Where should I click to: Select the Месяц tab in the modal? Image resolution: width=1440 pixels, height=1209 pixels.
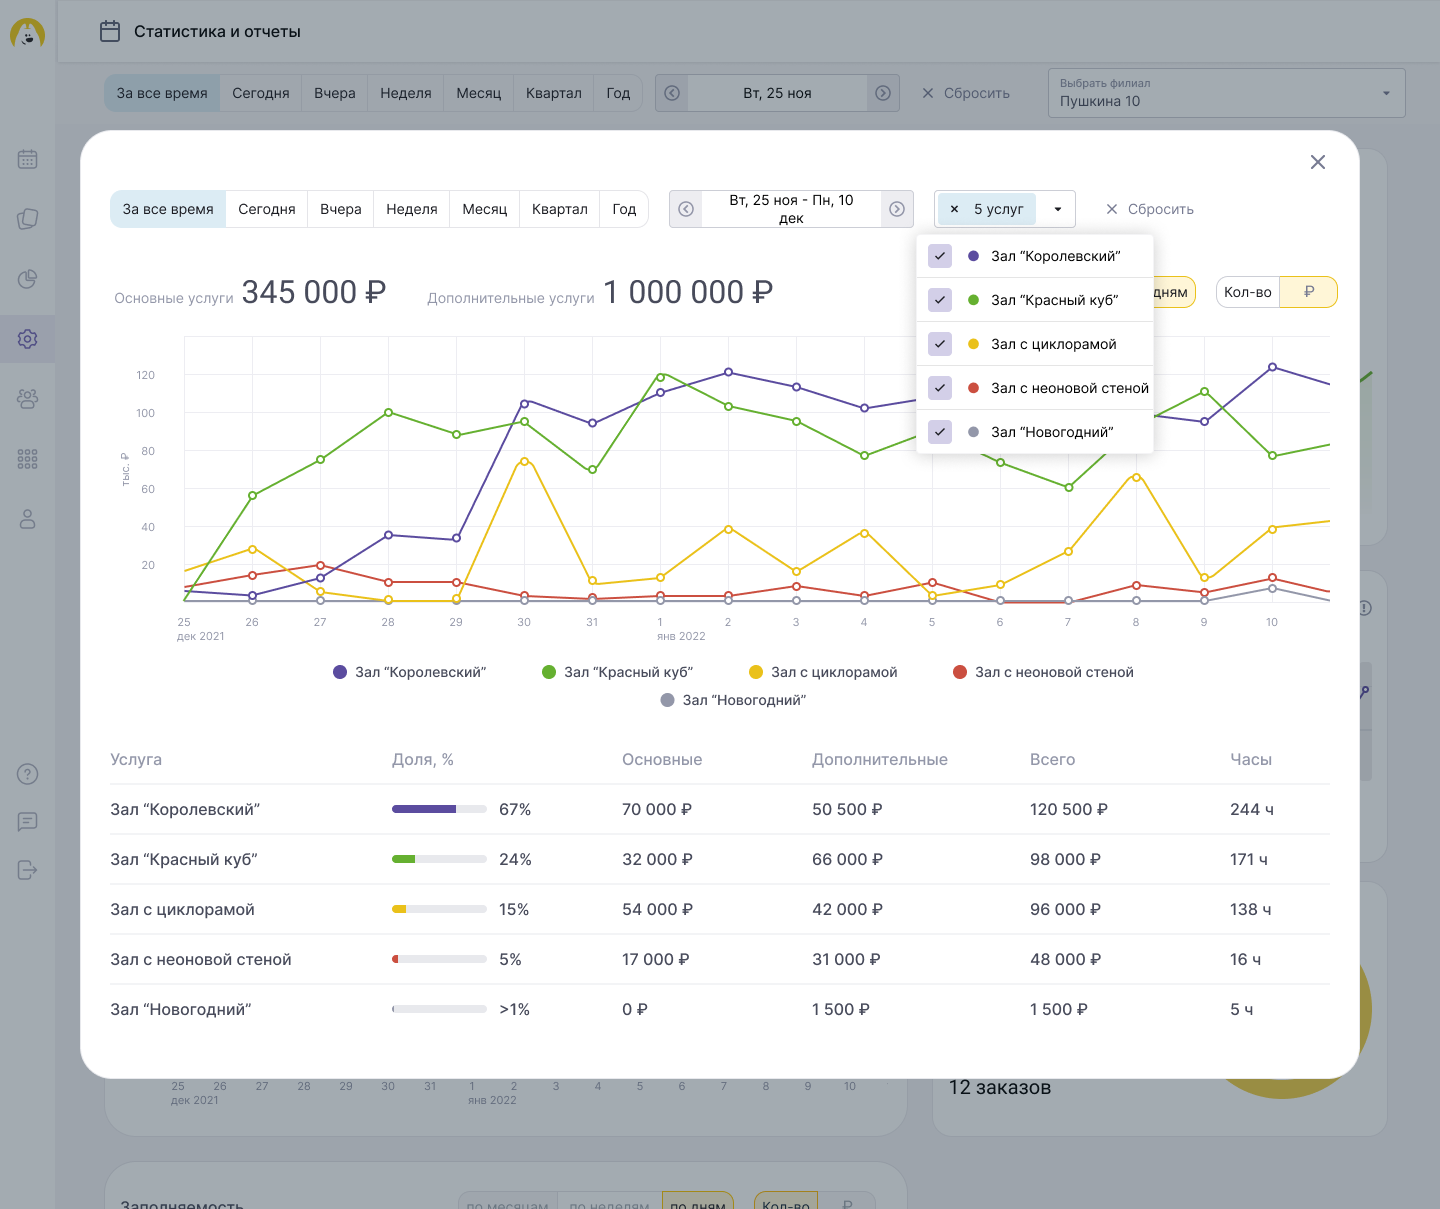tap(485, 209)
